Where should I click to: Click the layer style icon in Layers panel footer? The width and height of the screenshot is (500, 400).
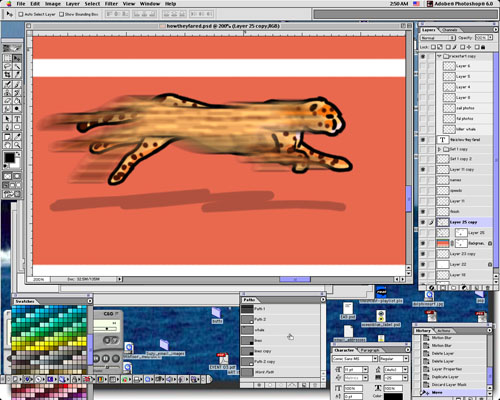(x=432, y=287)
